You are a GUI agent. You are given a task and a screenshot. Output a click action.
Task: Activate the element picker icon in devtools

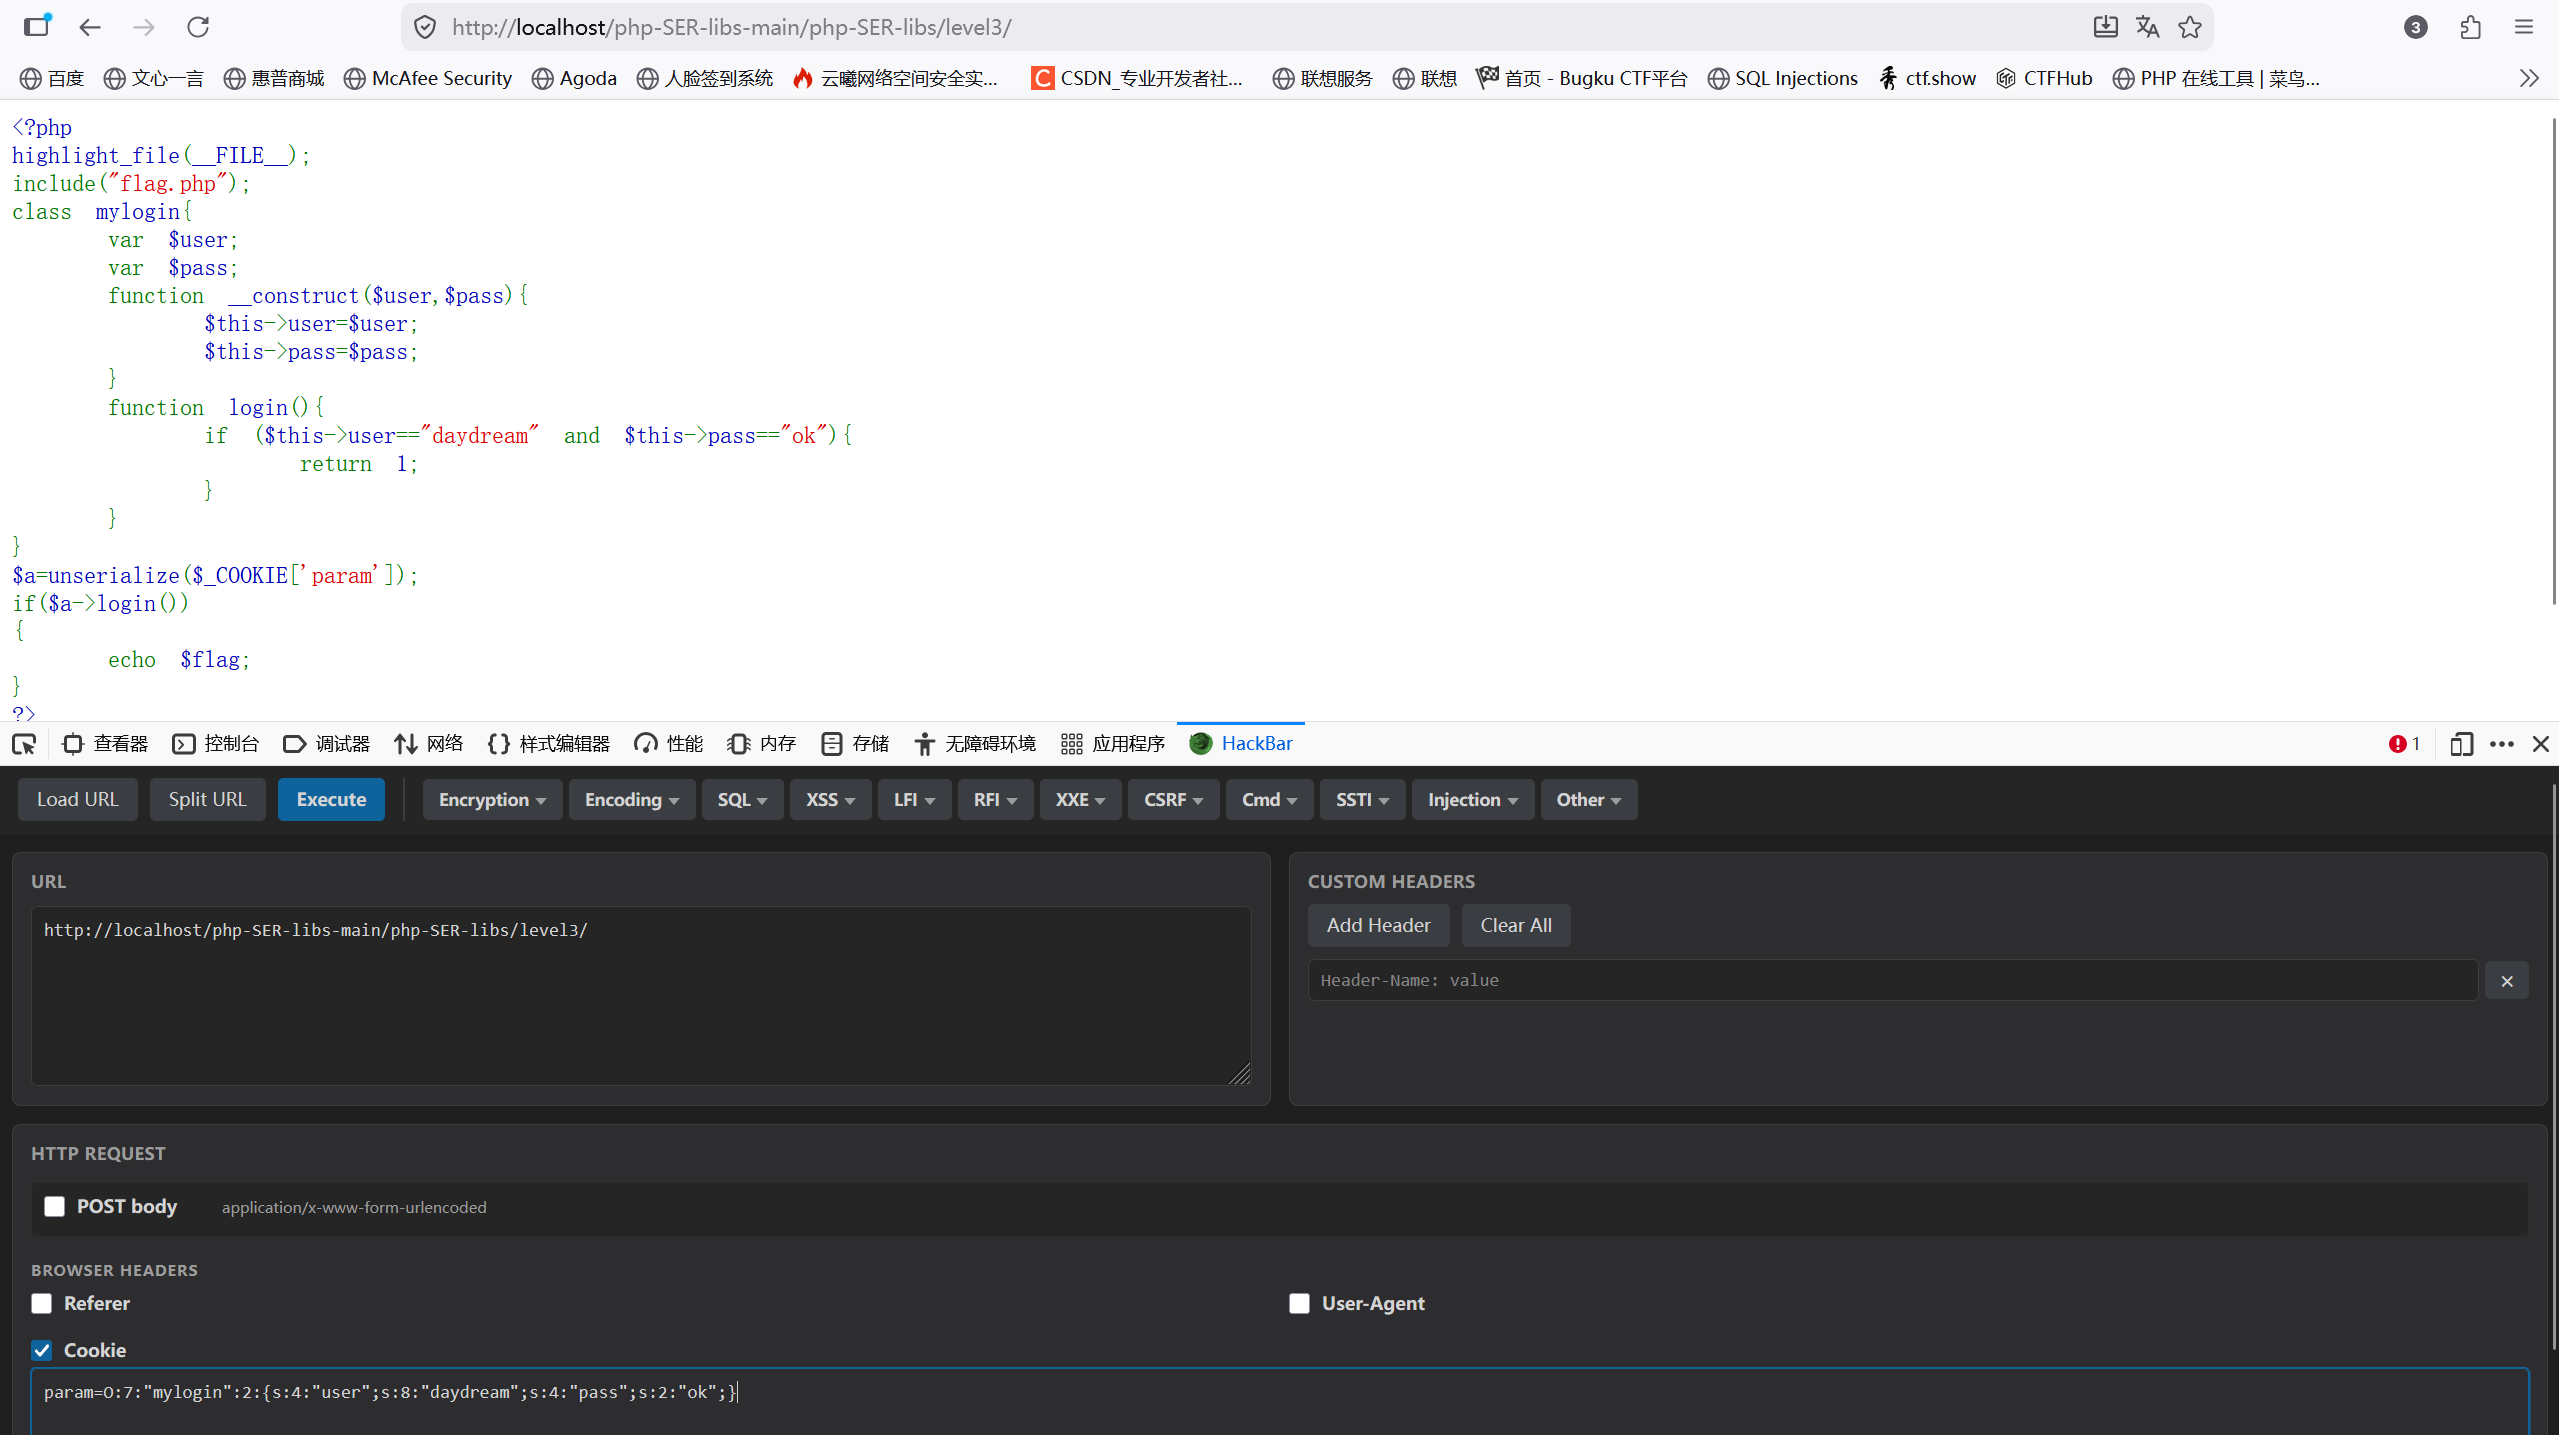click(x=24, y=744)
